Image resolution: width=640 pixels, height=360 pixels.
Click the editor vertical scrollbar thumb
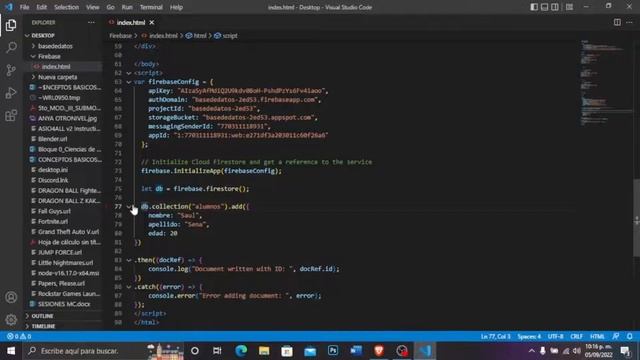coord(636,218)
